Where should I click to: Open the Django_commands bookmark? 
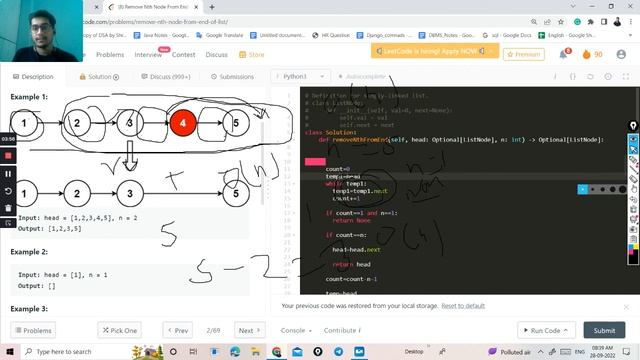point(385,35)
